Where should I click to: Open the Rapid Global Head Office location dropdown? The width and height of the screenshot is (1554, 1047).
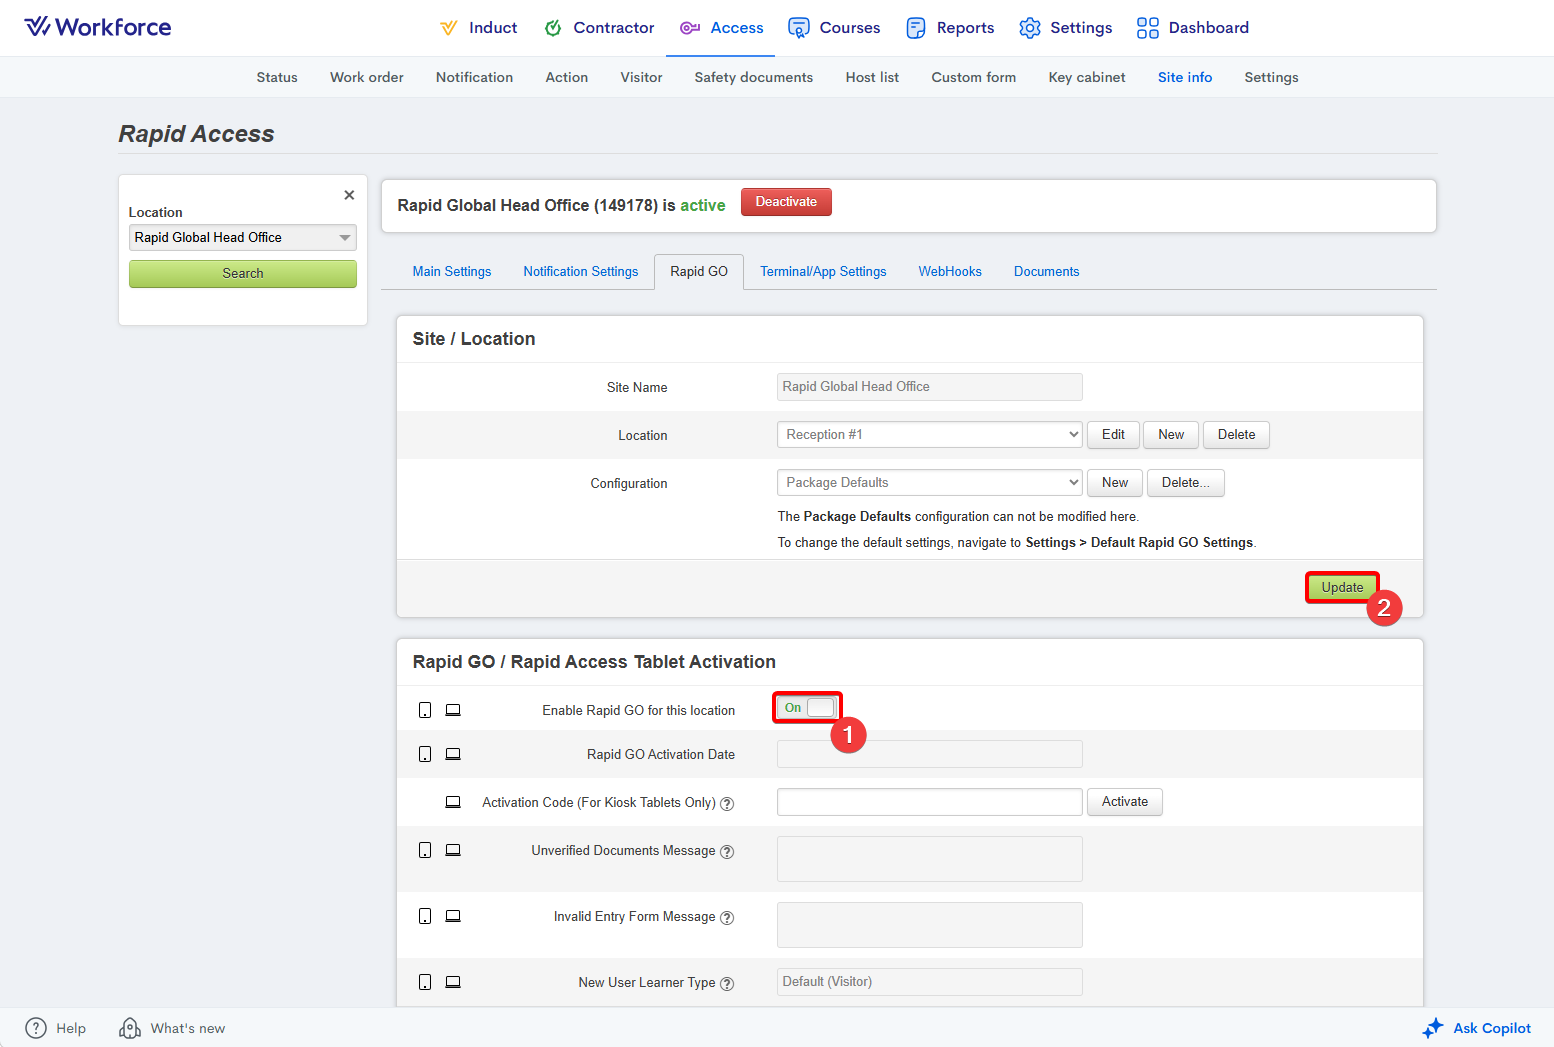click(x=243, y=237)
